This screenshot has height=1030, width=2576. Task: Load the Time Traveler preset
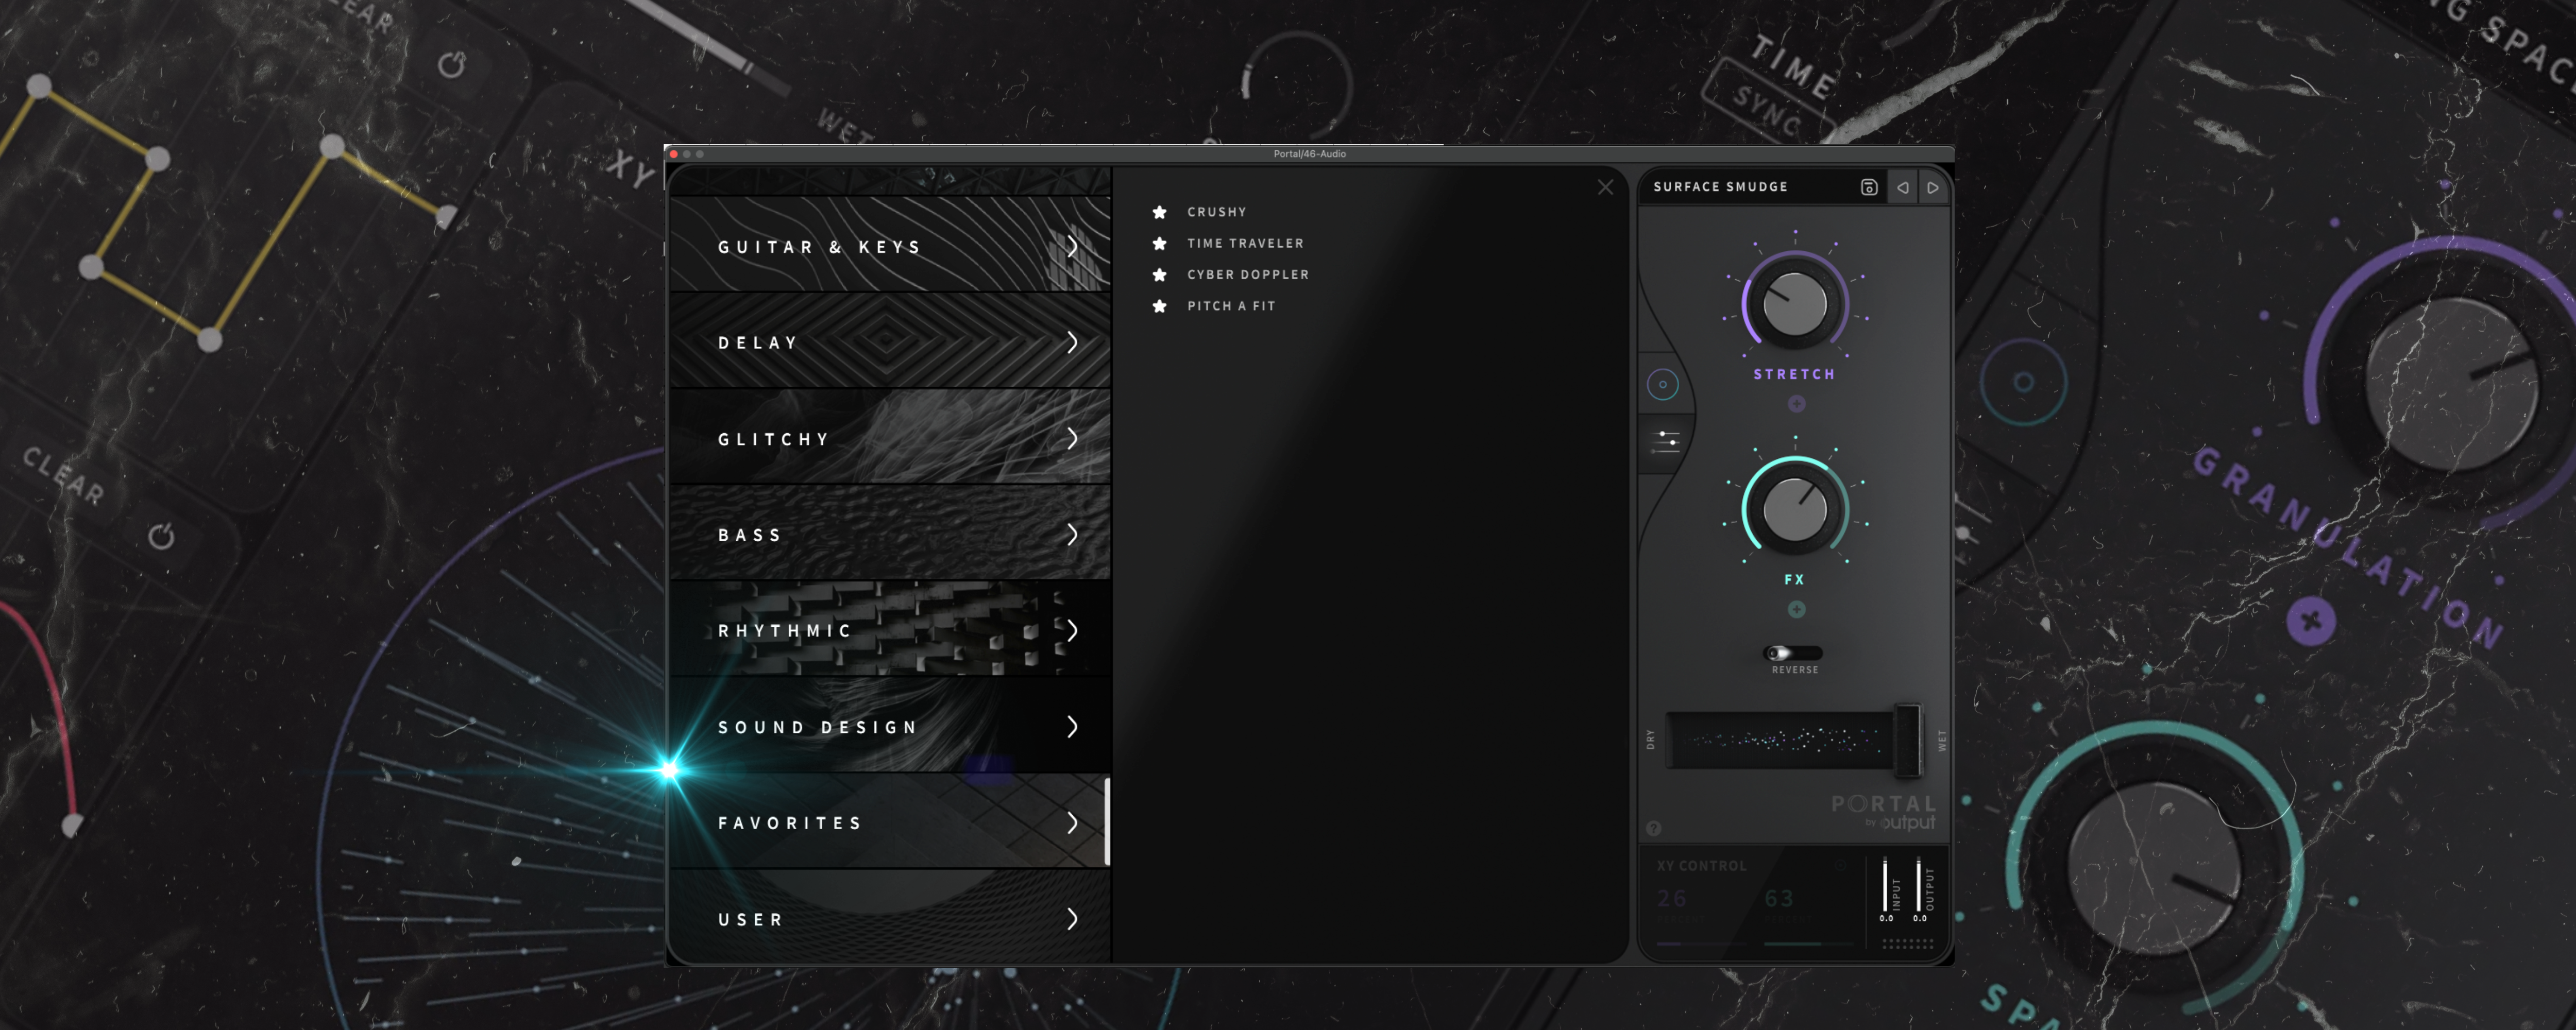(x=1245, y=243)
